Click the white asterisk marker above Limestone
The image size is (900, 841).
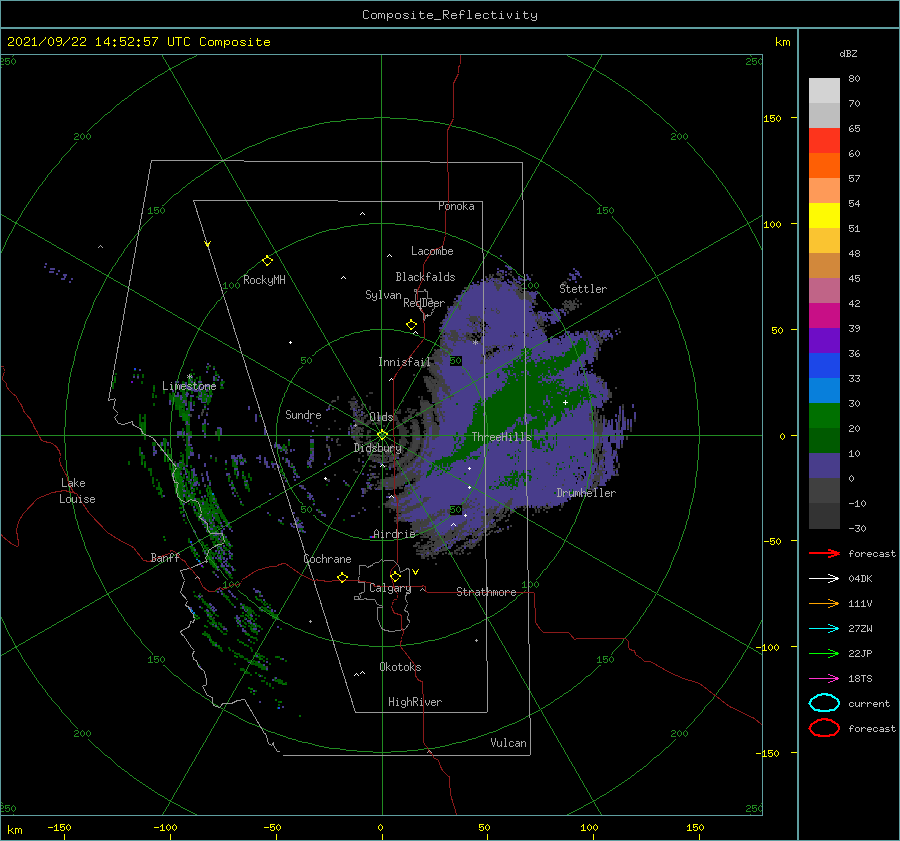[x=189, y=377]
